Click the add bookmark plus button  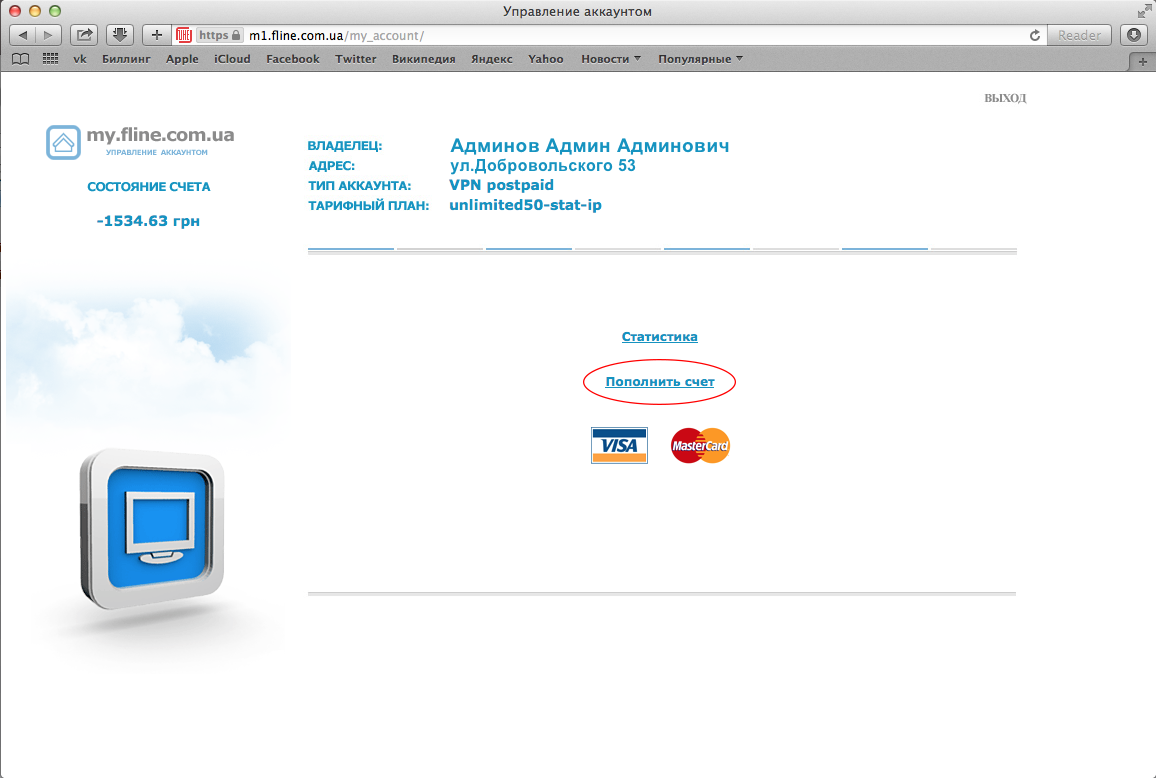tap(156, 35)
